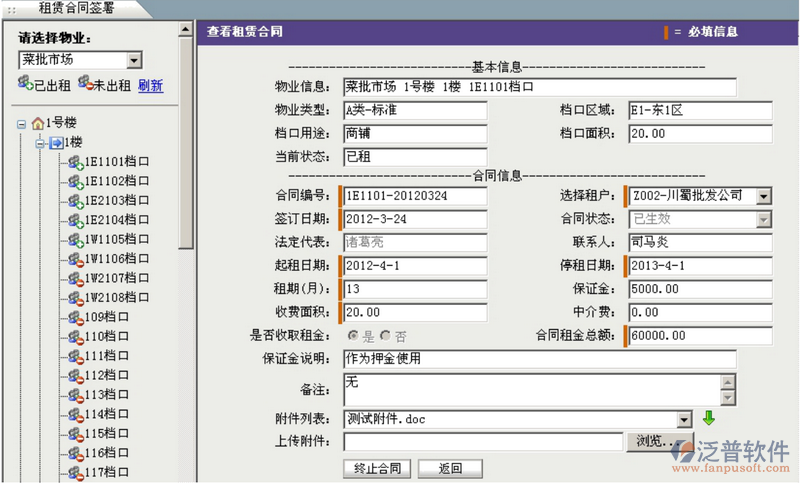Screen dimensions: 800x484
Task: Click the 终止合同 button
Action: (x=377, y=468)
